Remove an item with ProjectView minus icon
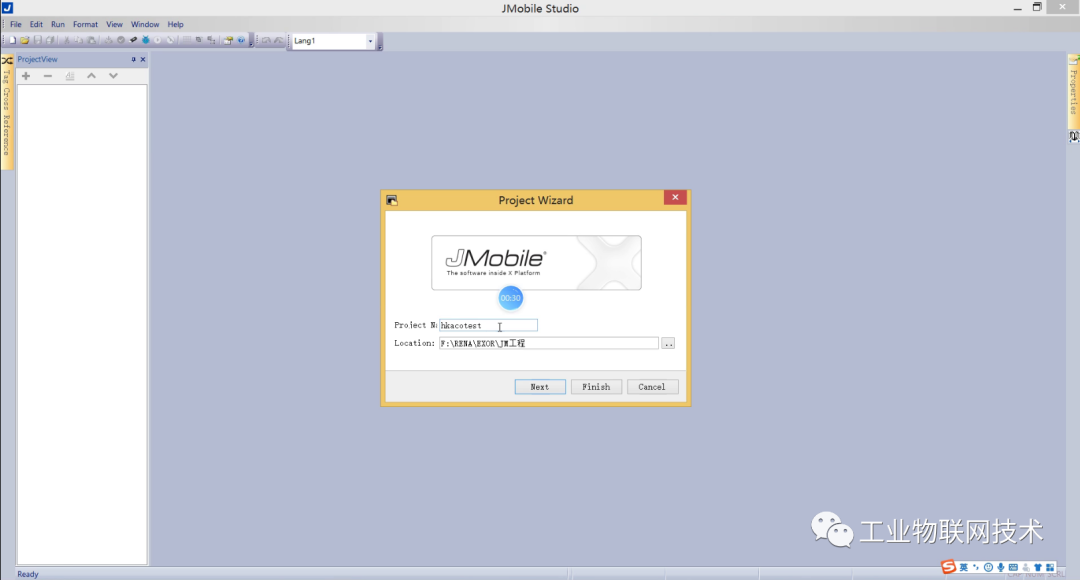 point(47,75)
